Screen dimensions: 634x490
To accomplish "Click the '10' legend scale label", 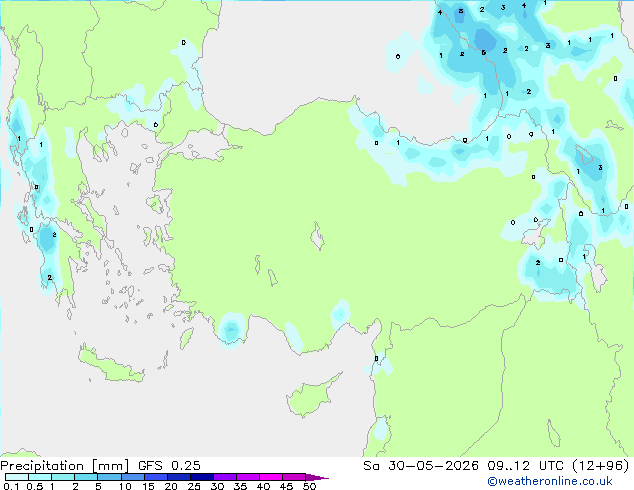I will pos(125,486).
